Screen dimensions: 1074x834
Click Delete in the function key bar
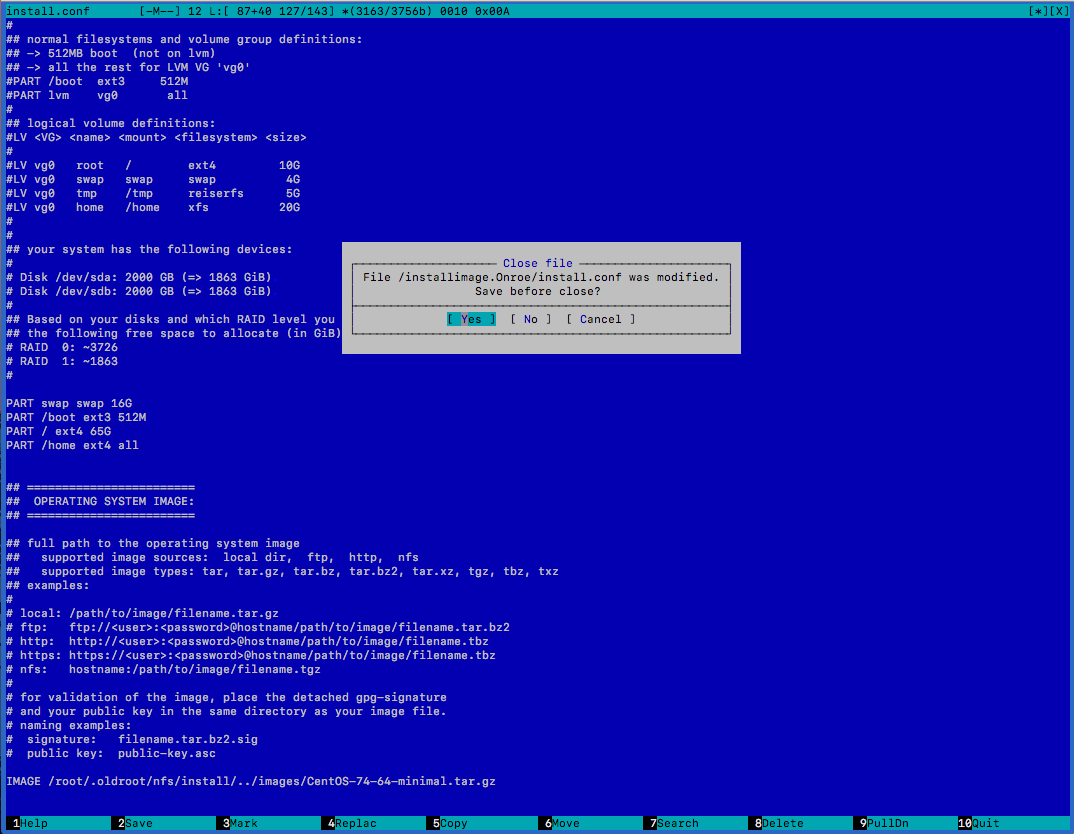(x=782, y=823)
